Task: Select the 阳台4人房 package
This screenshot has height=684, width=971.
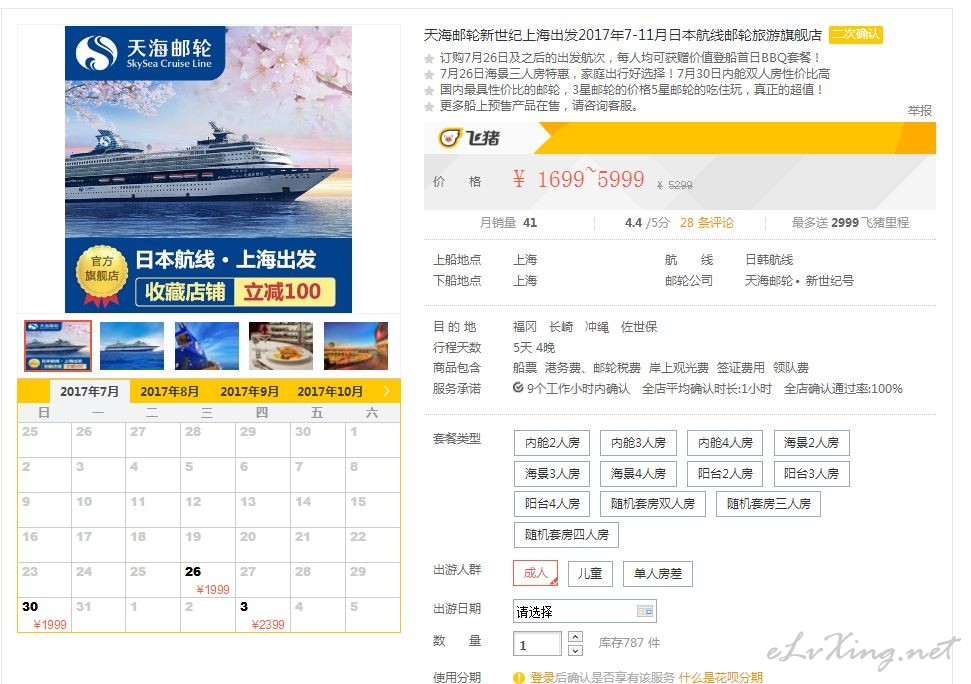Action: (x=552, y=504)
